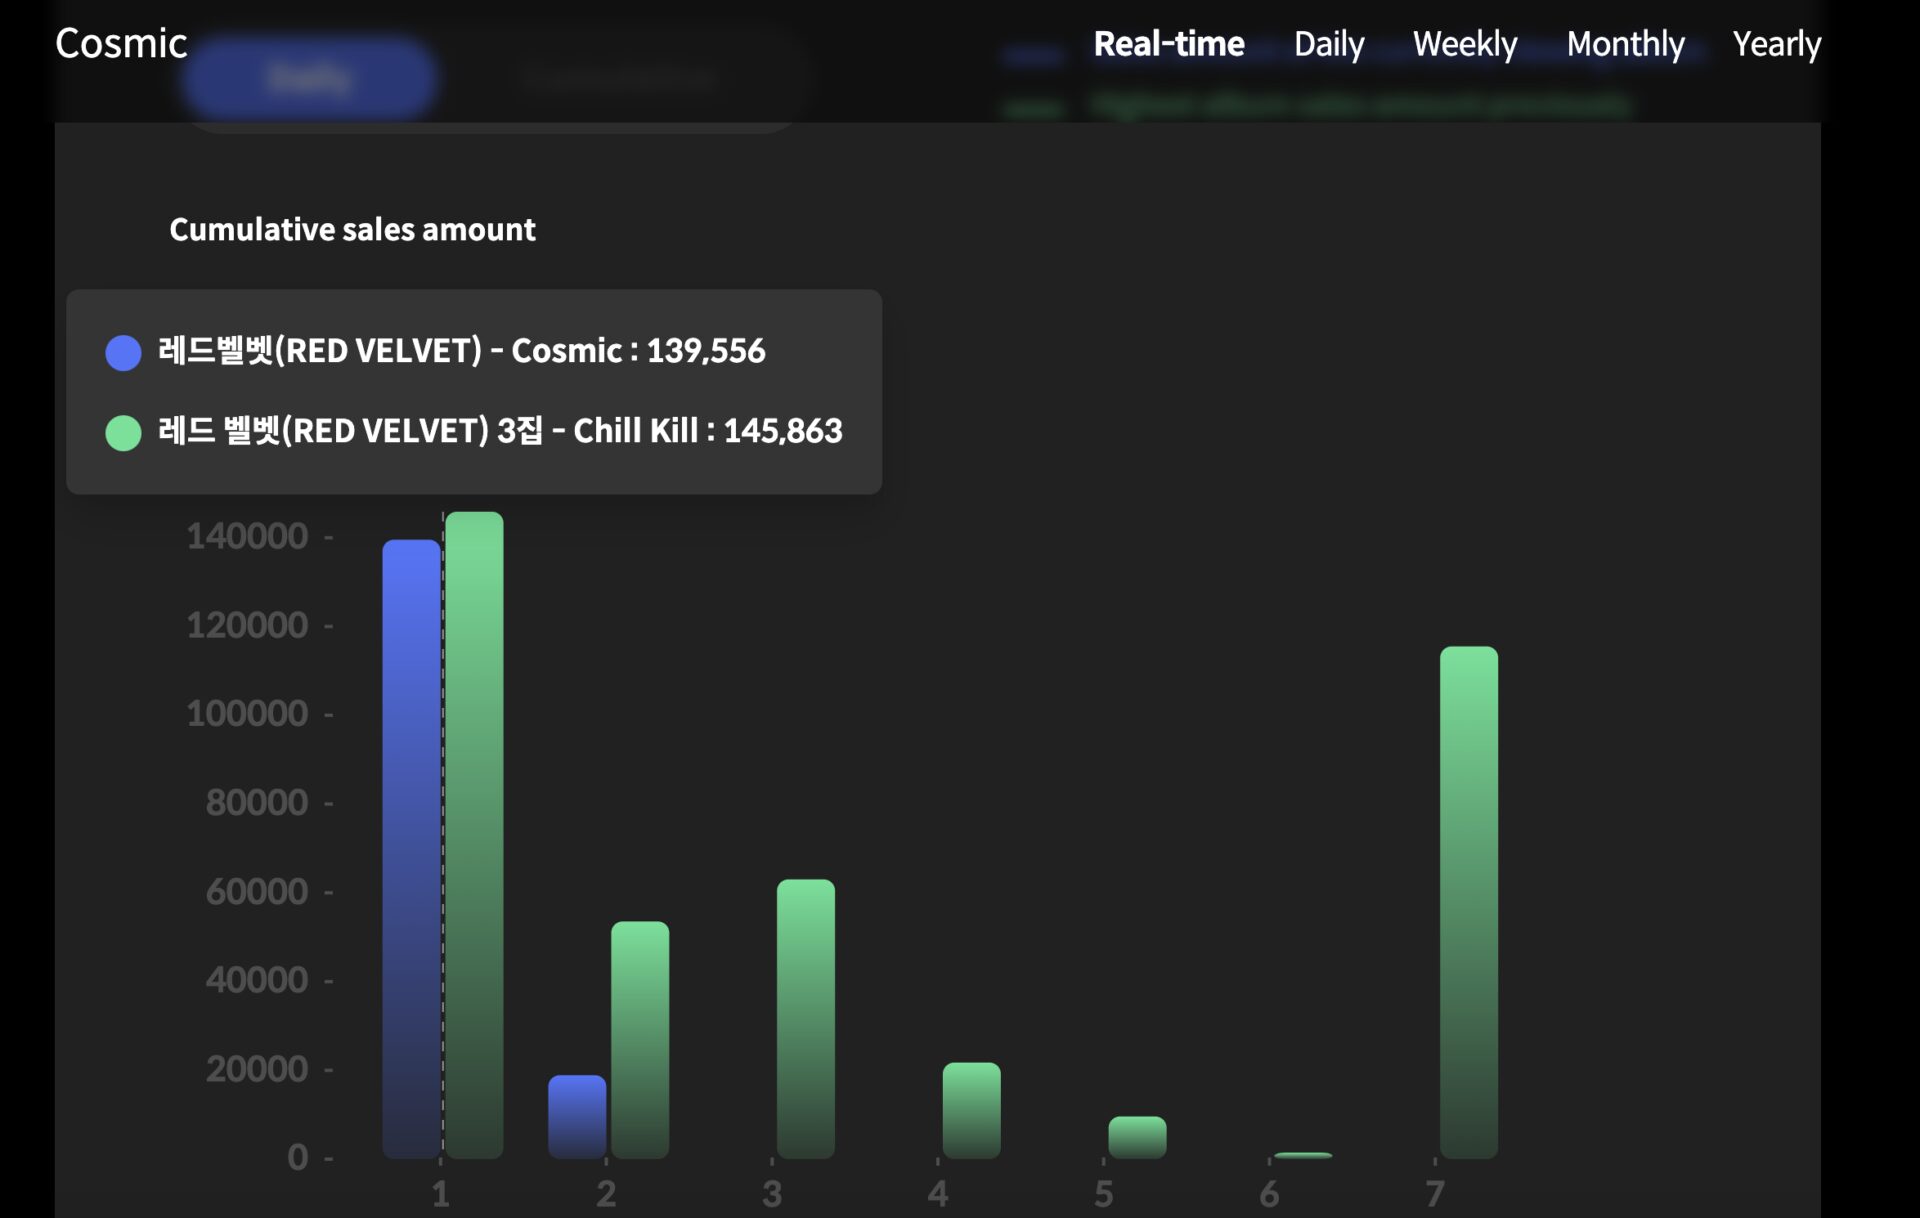
Task: Click the blue Cosmic legend dot
Action: click(x=124, y=352)
